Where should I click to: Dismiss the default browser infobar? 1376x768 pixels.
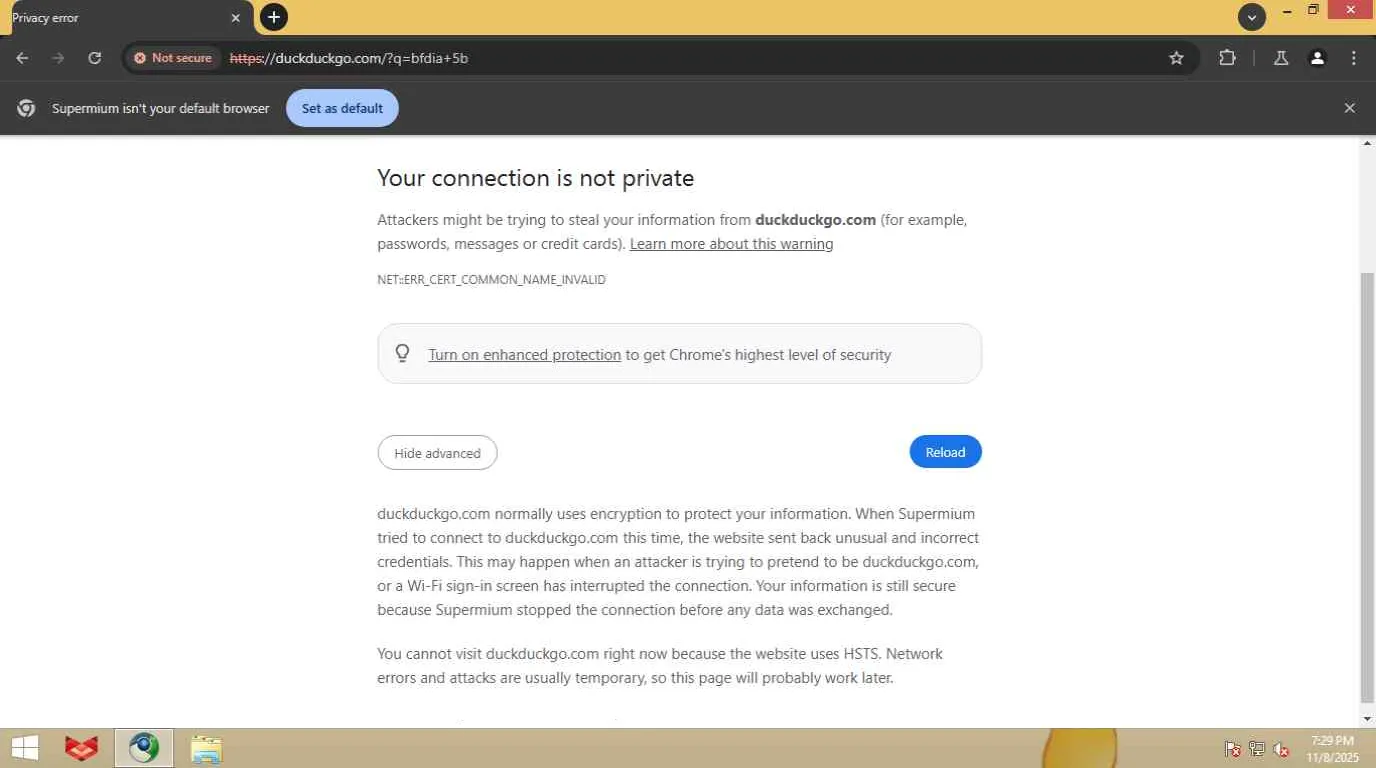[1350, 108]
